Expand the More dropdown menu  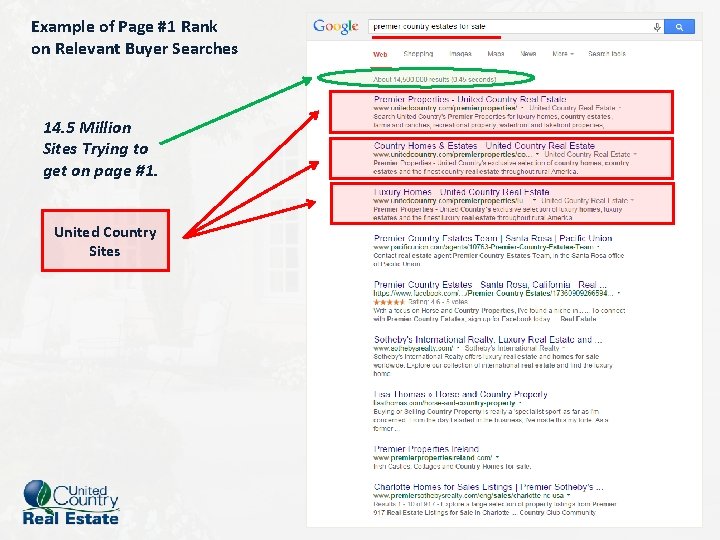[x=562, y=54]
